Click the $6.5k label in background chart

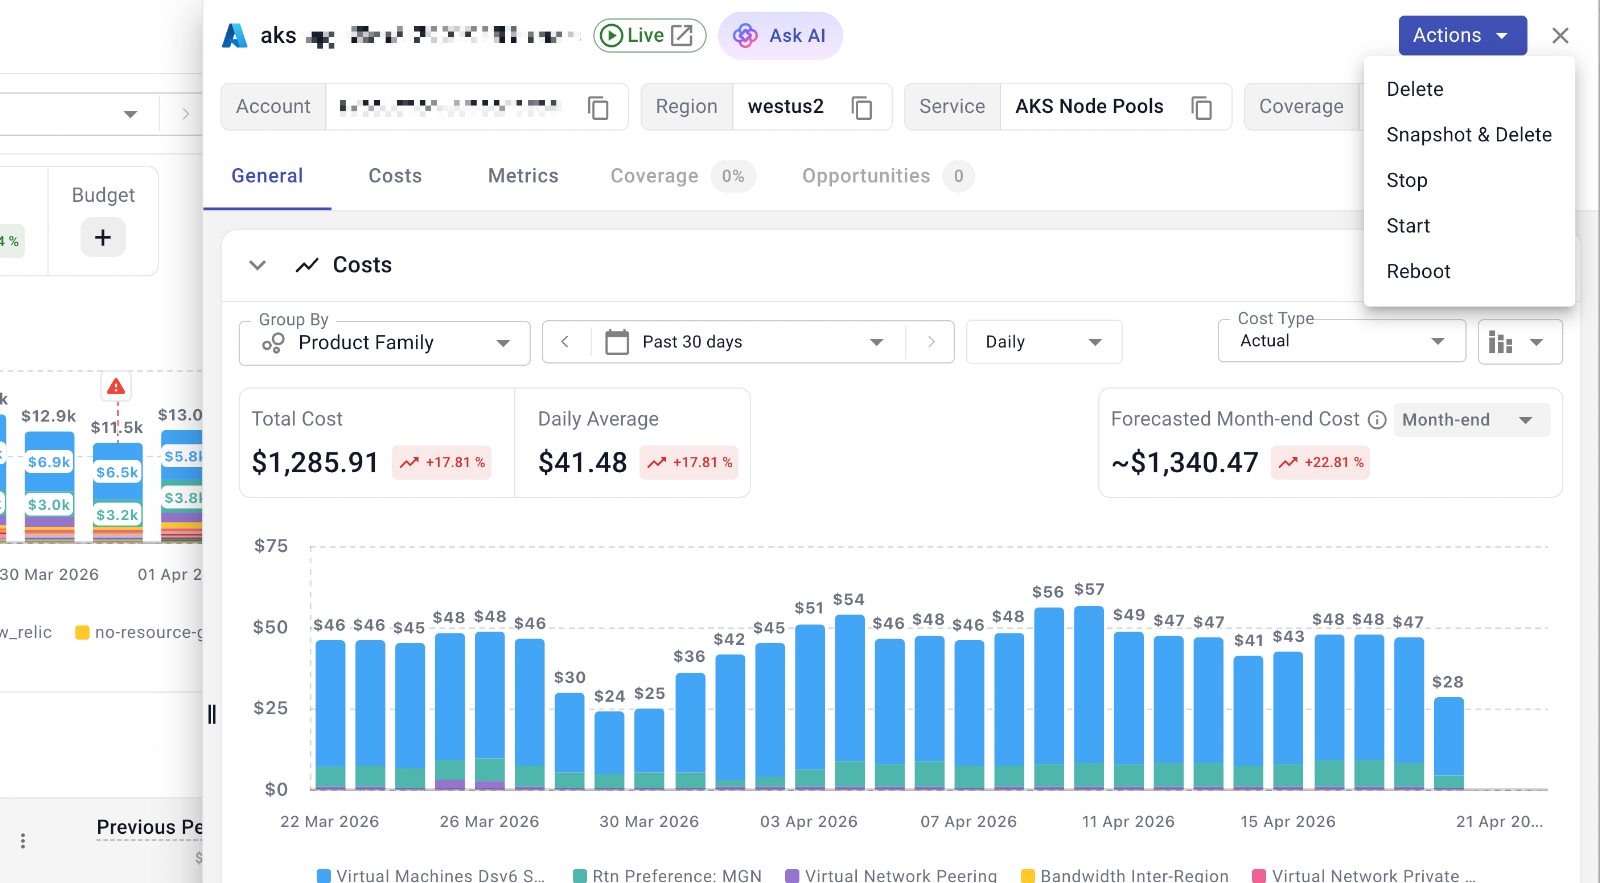(117, 472)
